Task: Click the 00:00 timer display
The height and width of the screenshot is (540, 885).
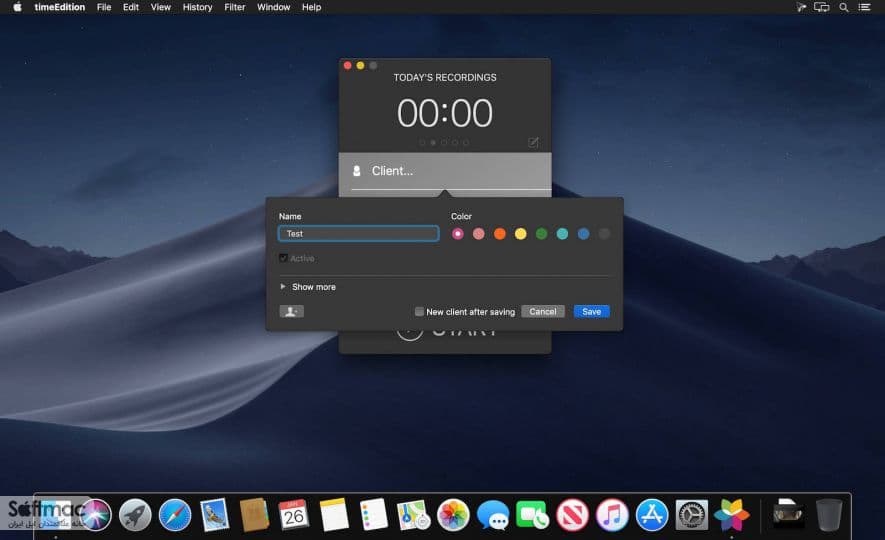Action: pos(445,113)
